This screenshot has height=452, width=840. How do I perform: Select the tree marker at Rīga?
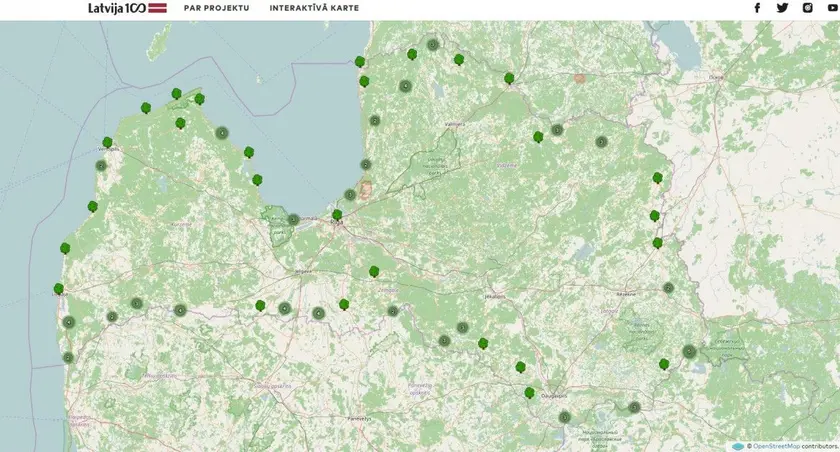click(x=337, y=215)
